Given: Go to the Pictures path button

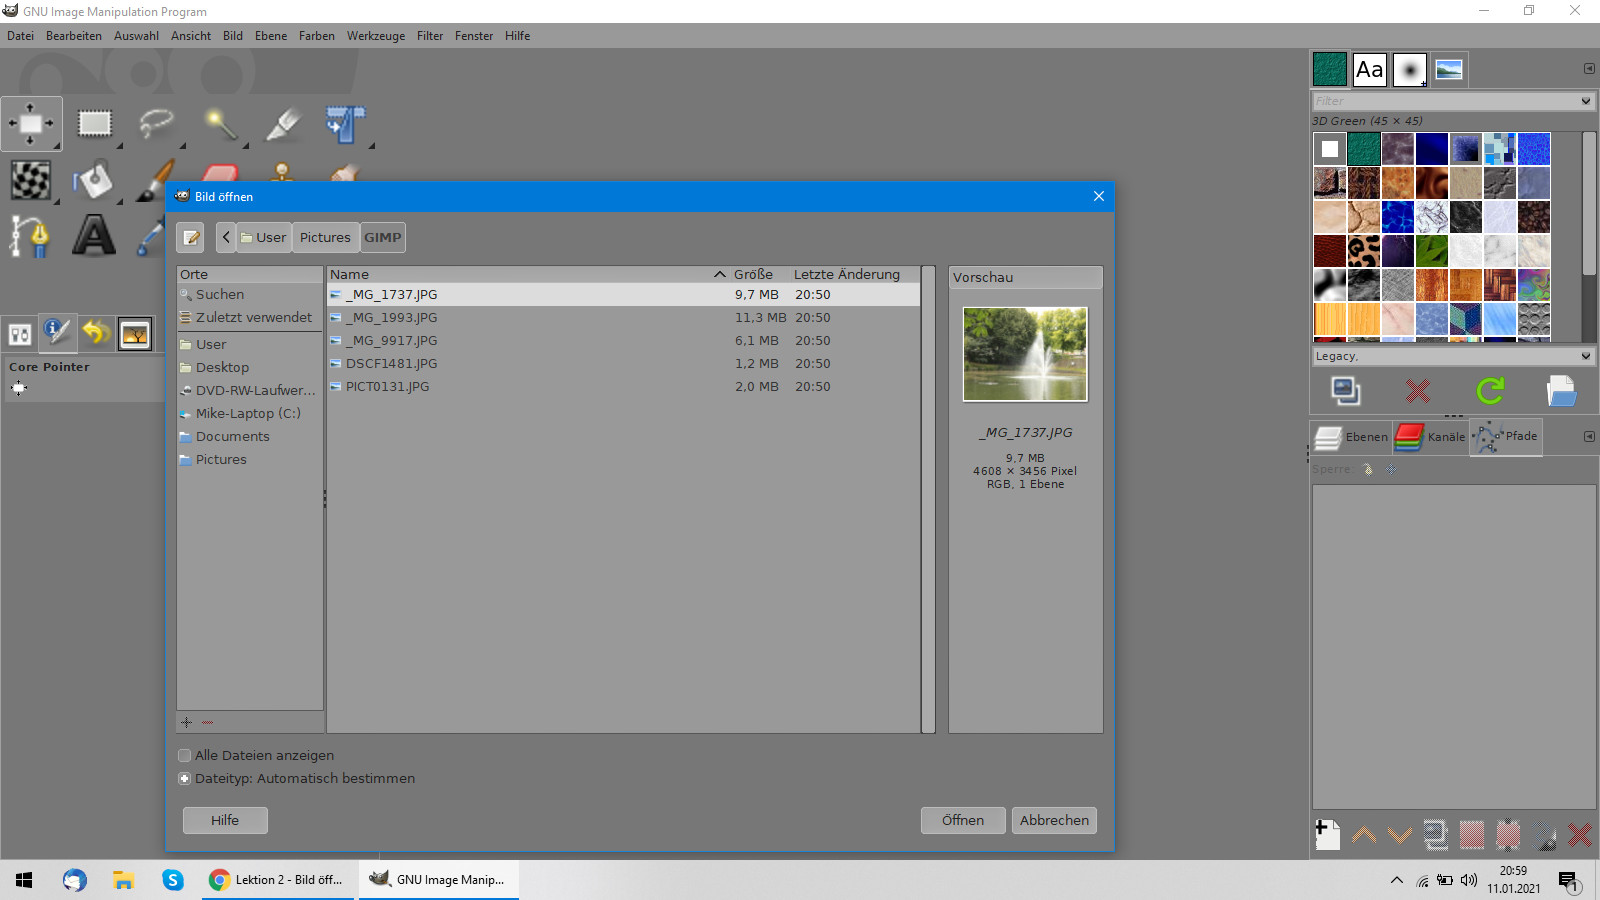Looking at the screenshot, I should [x=325, y=238].
